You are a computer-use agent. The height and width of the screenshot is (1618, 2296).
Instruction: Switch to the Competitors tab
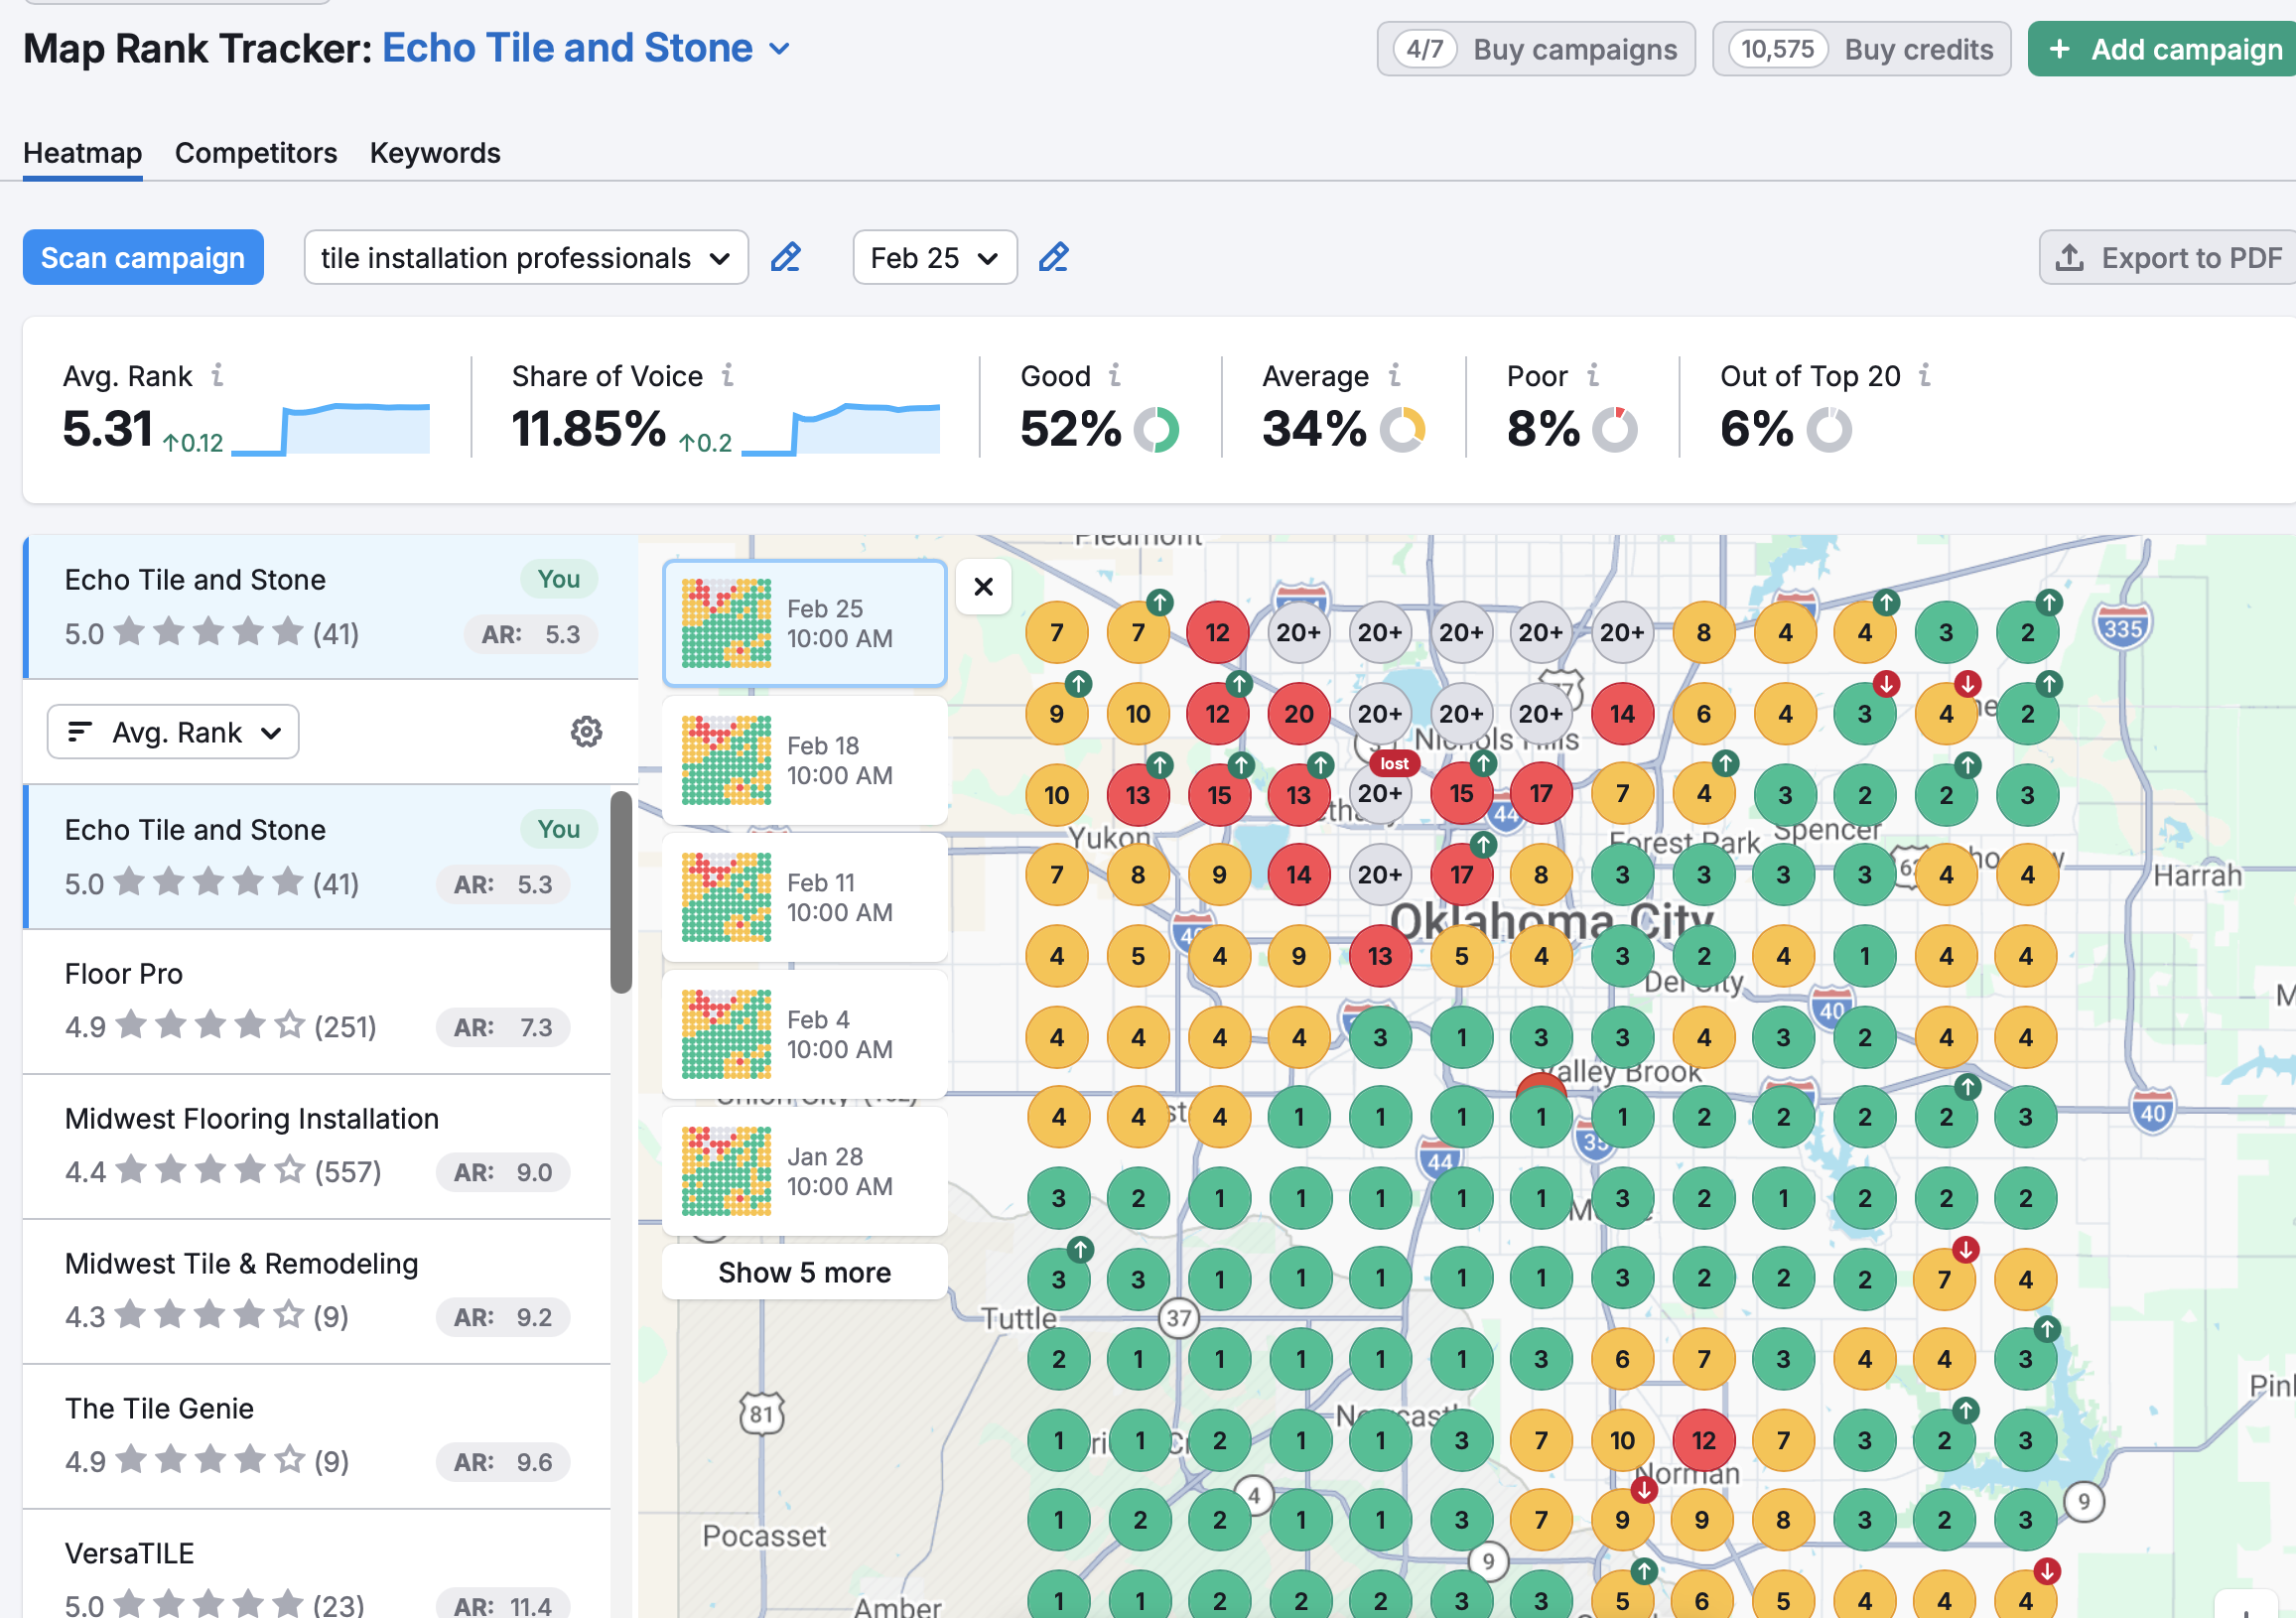[256, 153]
